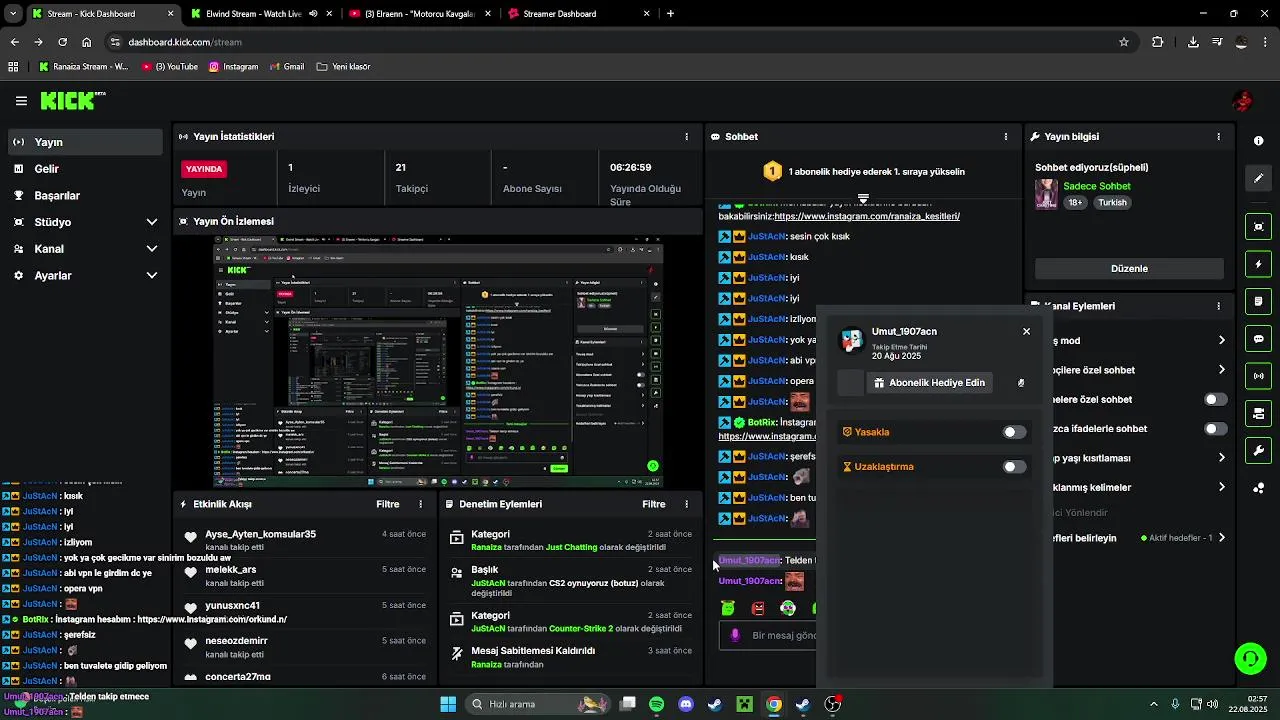1280x720 pixels.
Task: Collapse the pinned chat banner arrow
Action: pos(863,199)
